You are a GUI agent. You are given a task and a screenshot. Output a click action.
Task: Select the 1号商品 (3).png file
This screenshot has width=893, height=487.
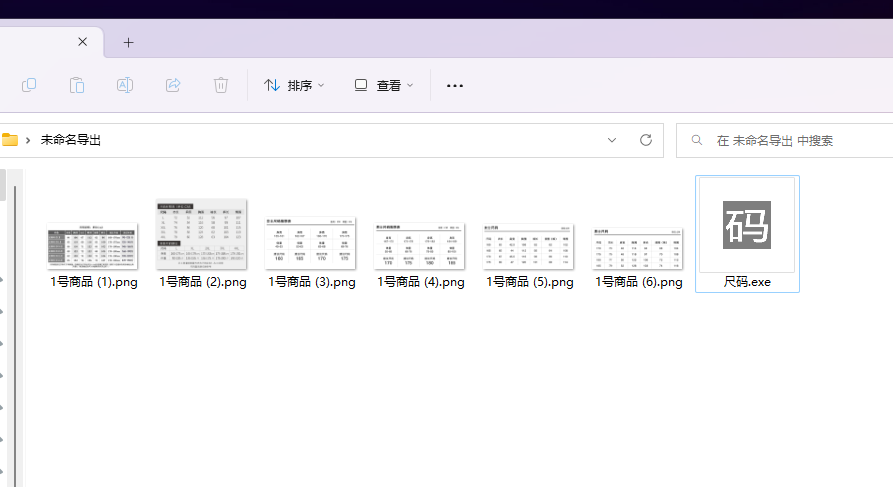[311, 244]
